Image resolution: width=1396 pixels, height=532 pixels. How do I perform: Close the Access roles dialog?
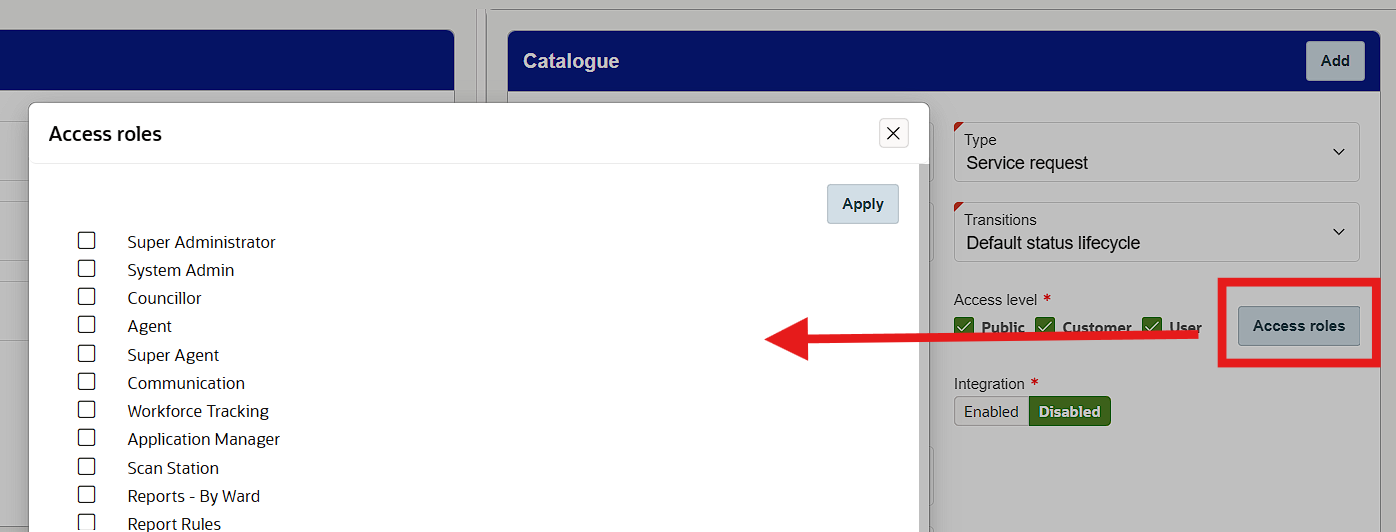894,133
